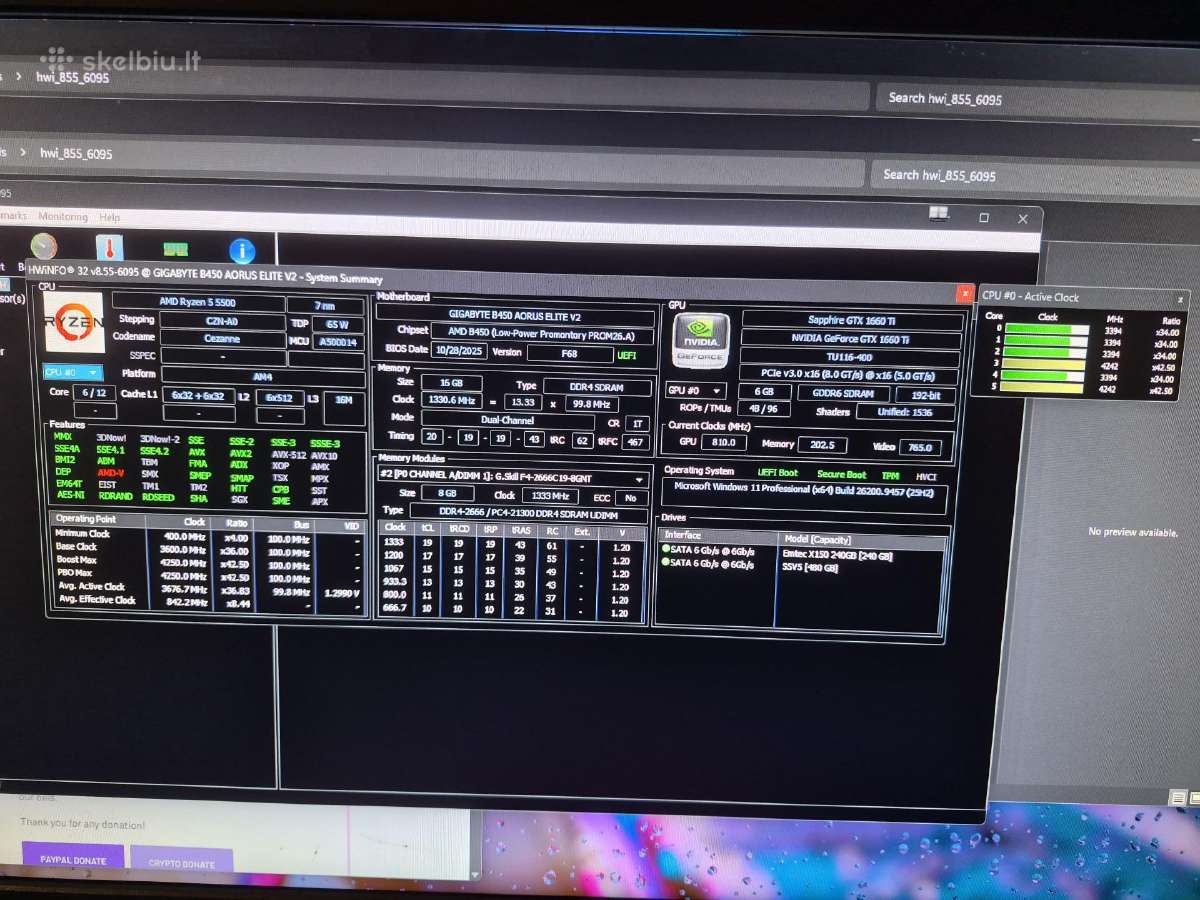This screenshot has width=1200, height=900.
Task: Open the Help menu
Action: coord(109,217)
